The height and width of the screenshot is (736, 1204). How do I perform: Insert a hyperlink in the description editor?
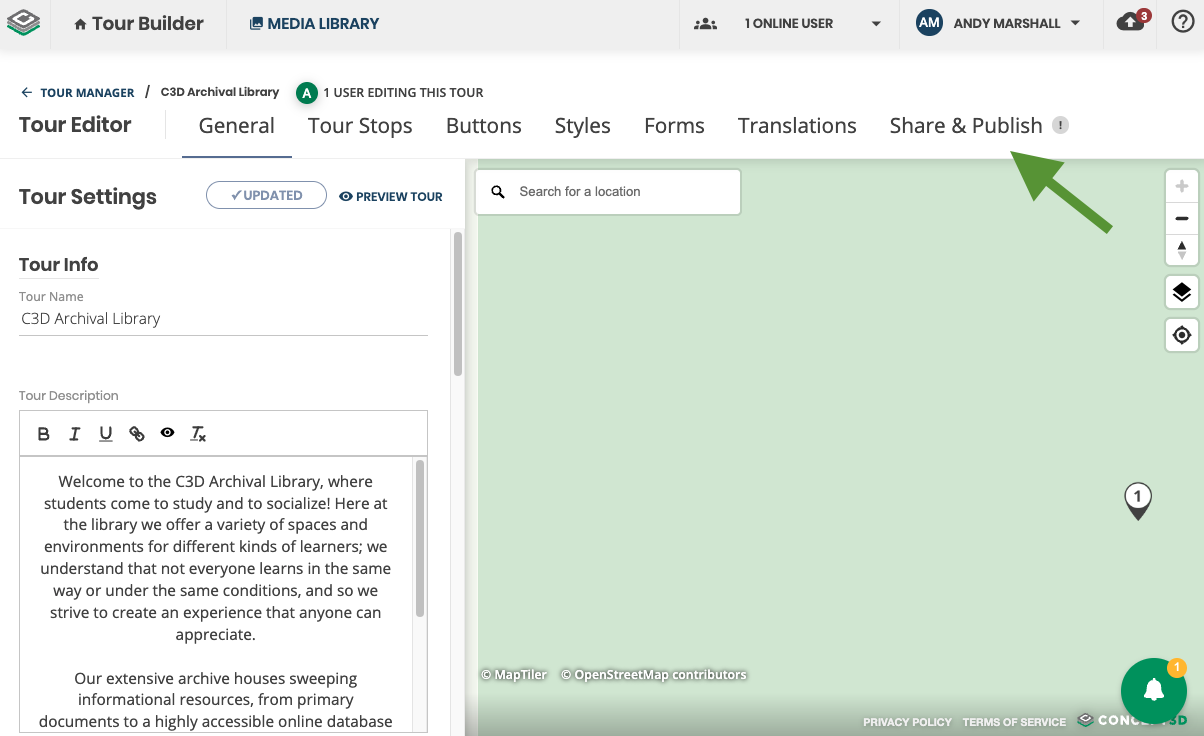click(136, 433)
